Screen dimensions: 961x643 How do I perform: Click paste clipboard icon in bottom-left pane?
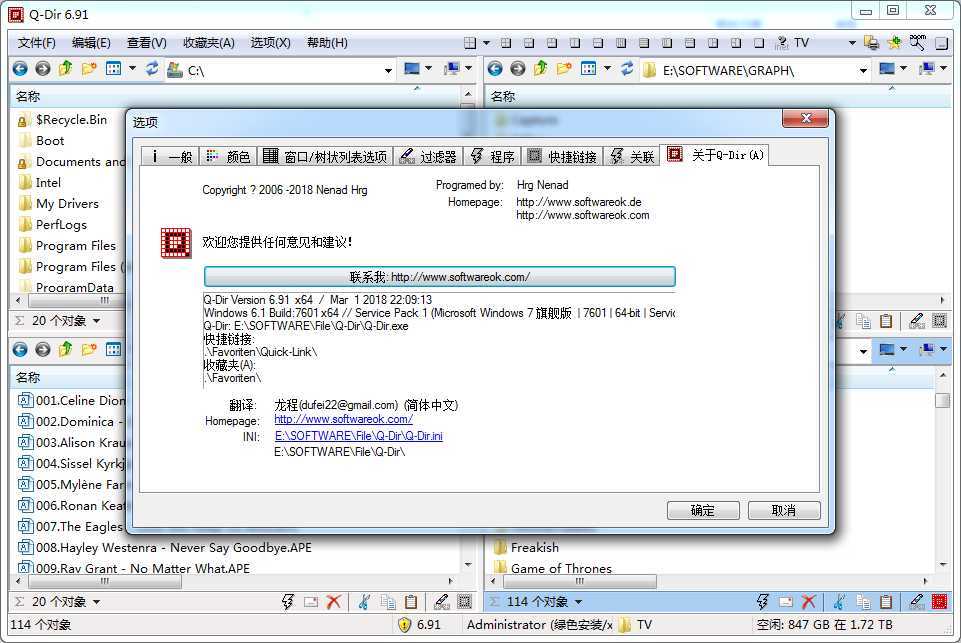point(411,602)
